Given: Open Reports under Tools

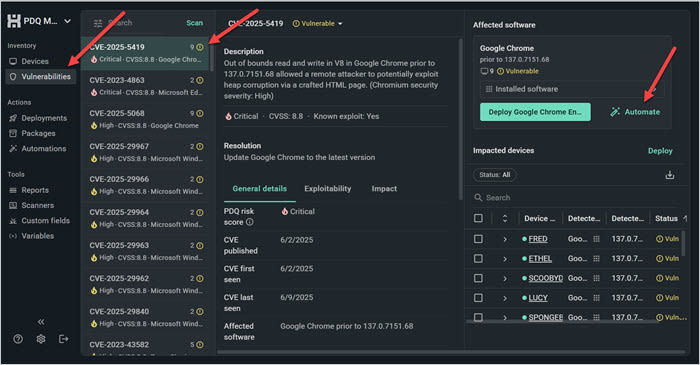Looking at the screenshot, I should point(29,190).
